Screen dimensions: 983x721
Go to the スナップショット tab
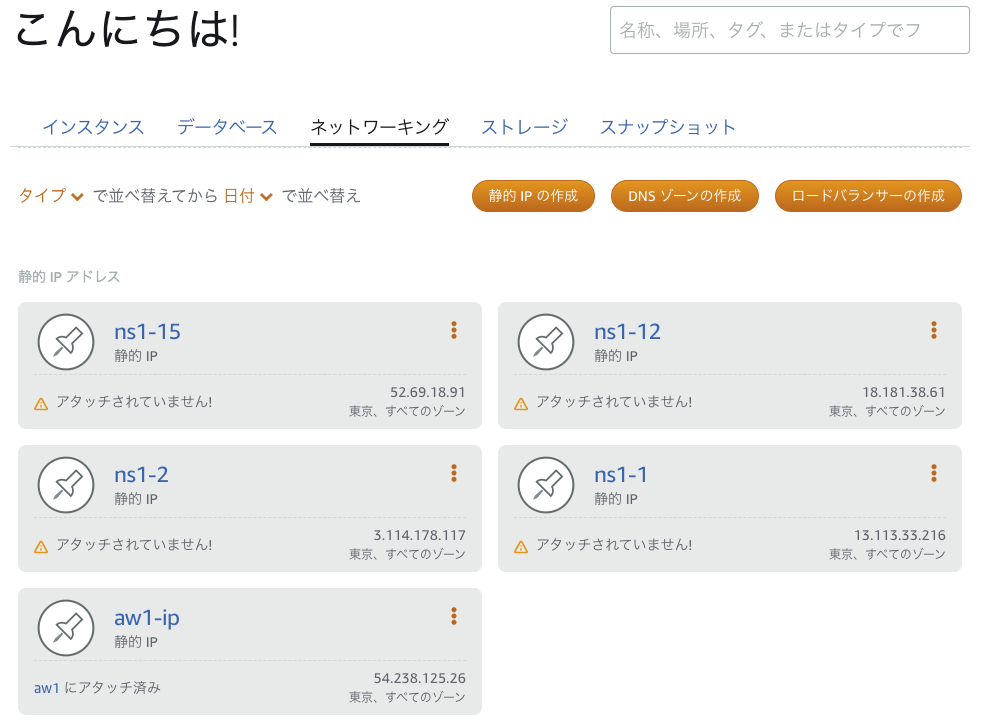667,127
